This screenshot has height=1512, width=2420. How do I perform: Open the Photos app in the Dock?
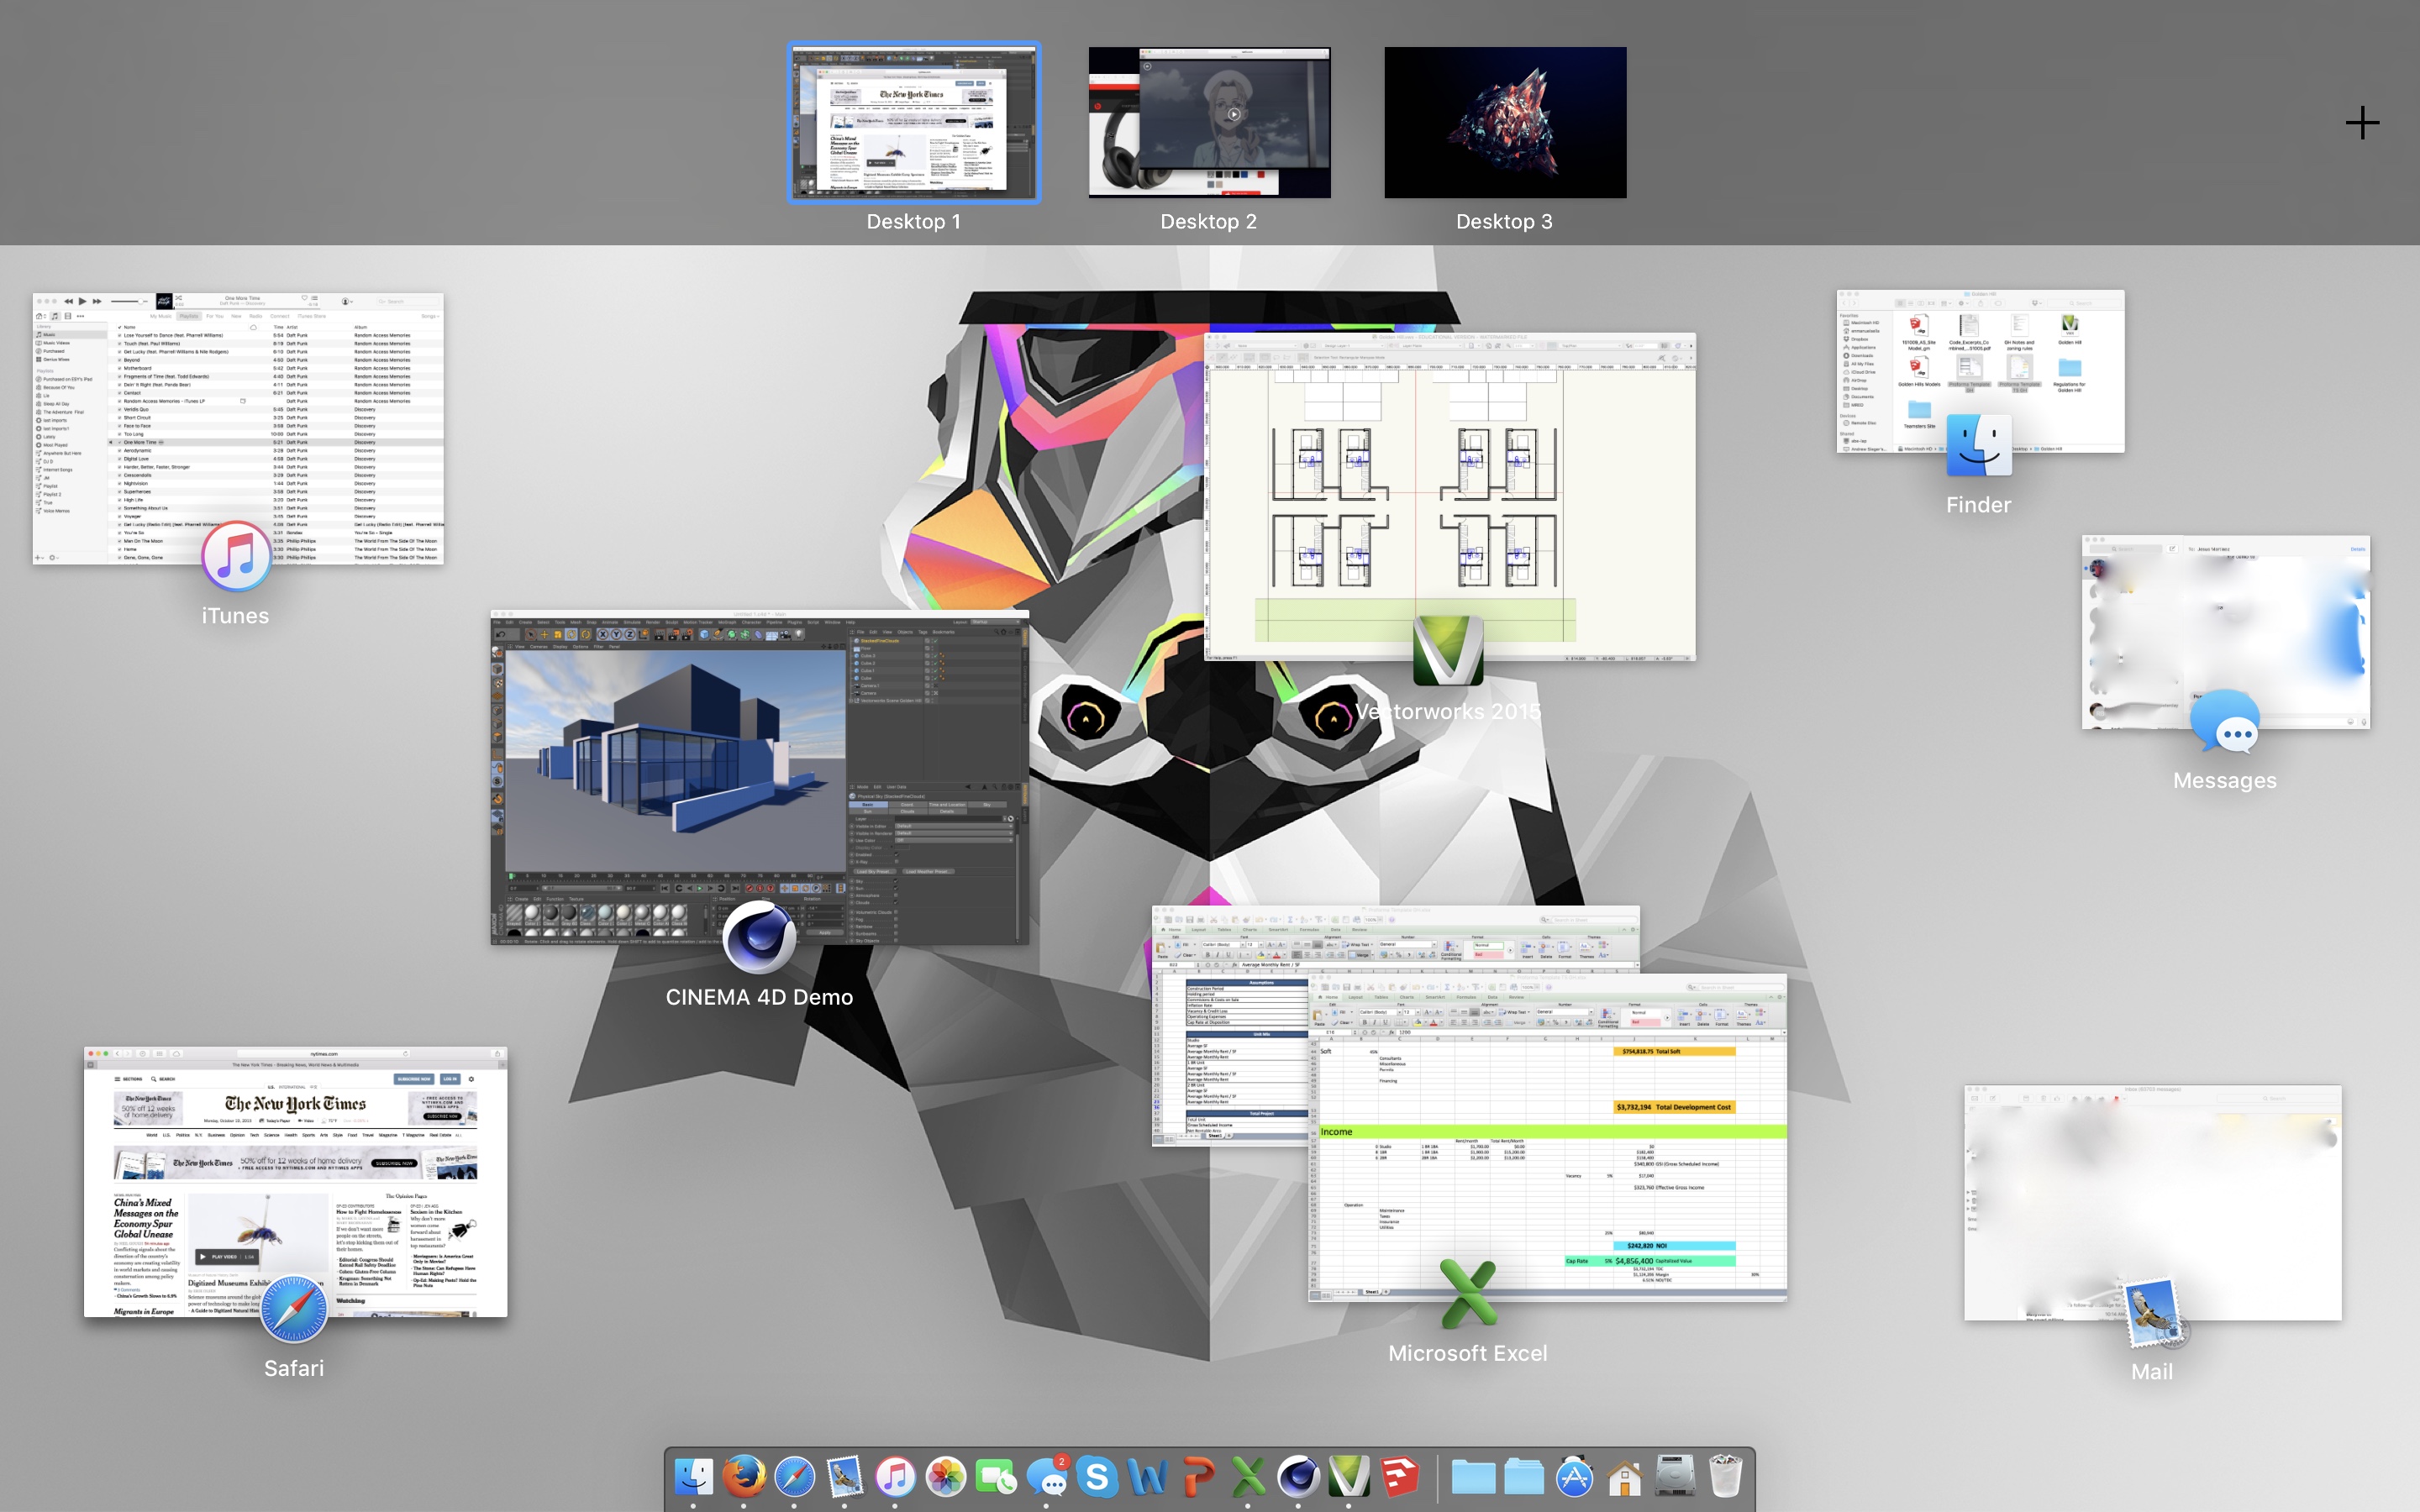coord(945,1477)
